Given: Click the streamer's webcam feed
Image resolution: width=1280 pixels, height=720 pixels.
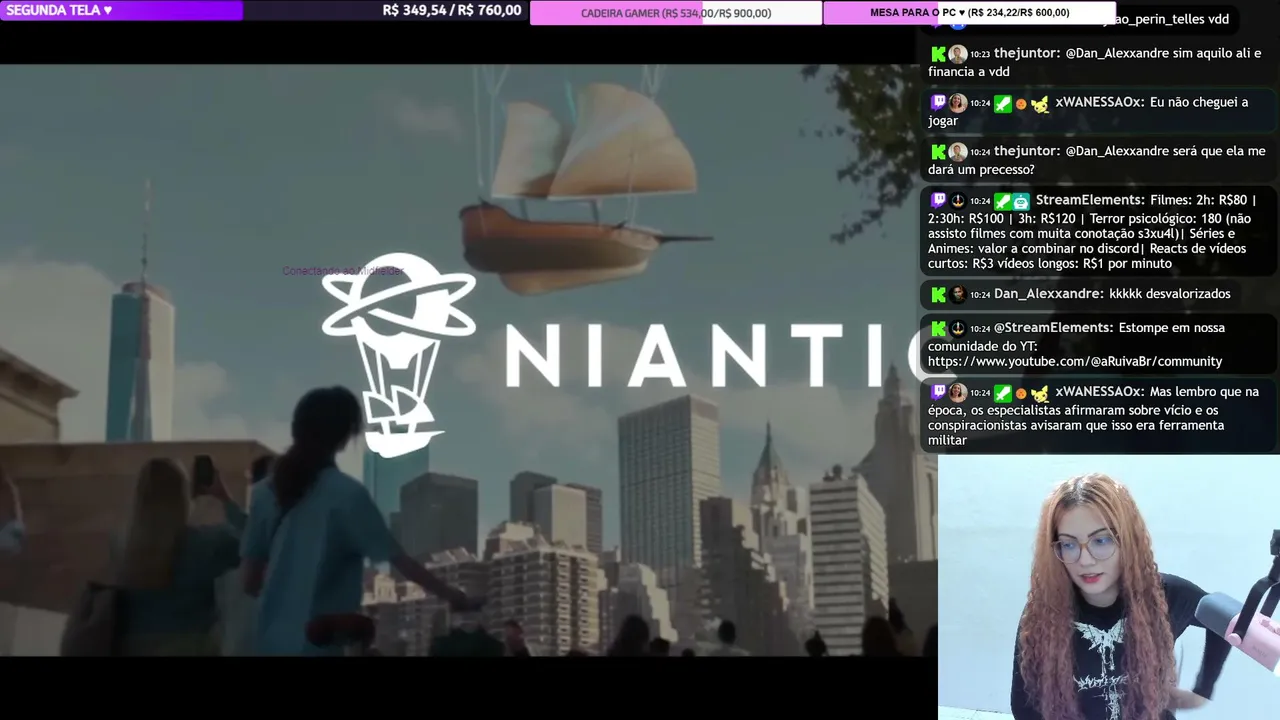Looking at the screenshot, I should point(1109,587).
